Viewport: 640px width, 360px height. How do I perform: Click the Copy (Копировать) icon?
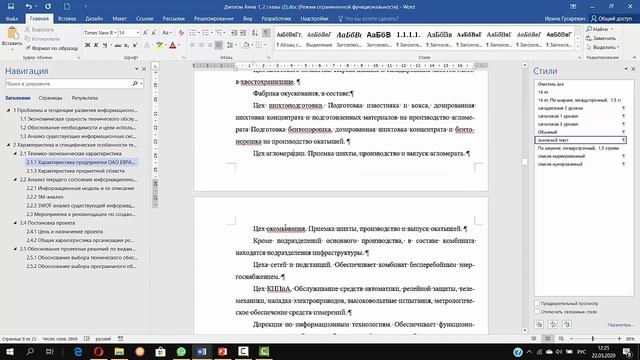click(27, 39)
